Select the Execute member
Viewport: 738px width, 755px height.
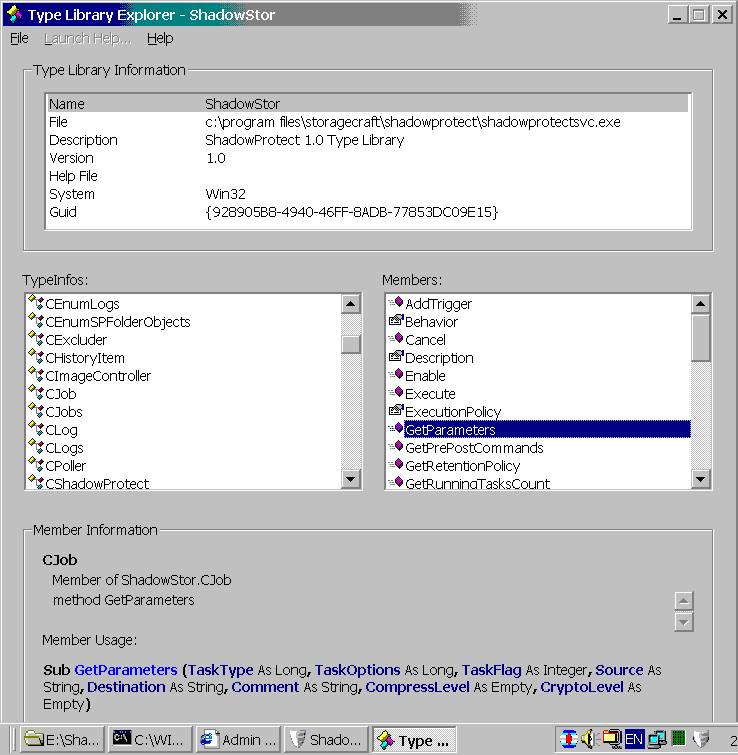(430, 394)
